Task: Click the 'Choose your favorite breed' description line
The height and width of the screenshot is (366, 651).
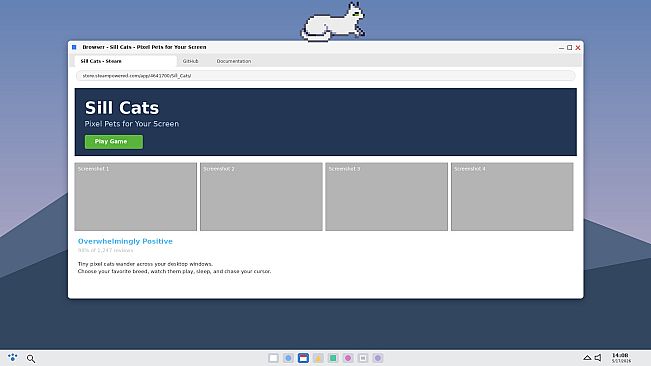Action: pos(174,271)
